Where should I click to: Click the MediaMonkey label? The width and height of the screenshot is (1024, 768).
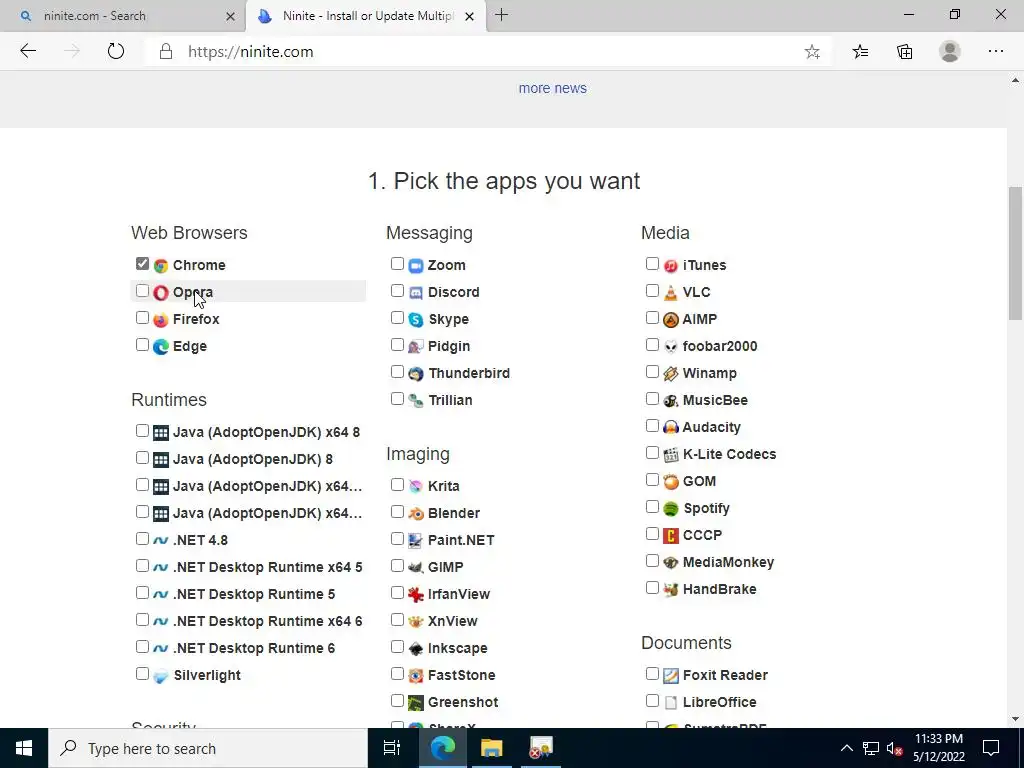(728, 563)
